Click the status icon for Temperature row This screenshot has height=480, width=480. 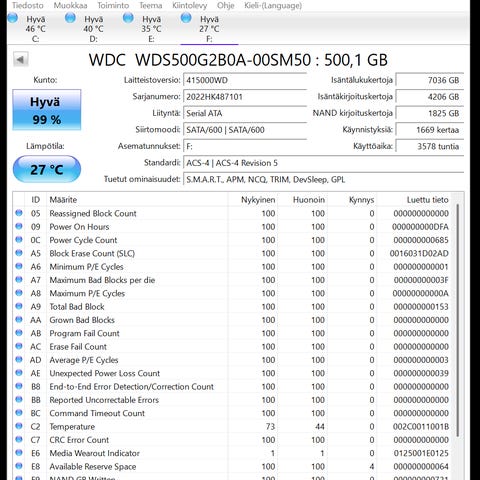(19, 426)
